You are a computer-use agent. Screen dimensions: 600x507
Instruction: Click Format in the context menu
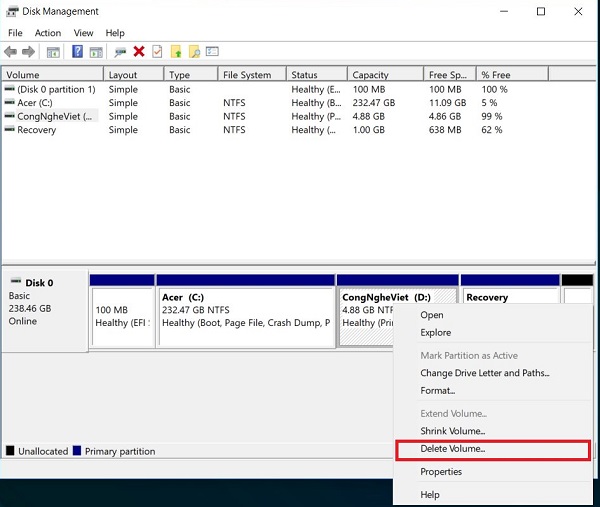pyautogui.click(x=437, y=391)
